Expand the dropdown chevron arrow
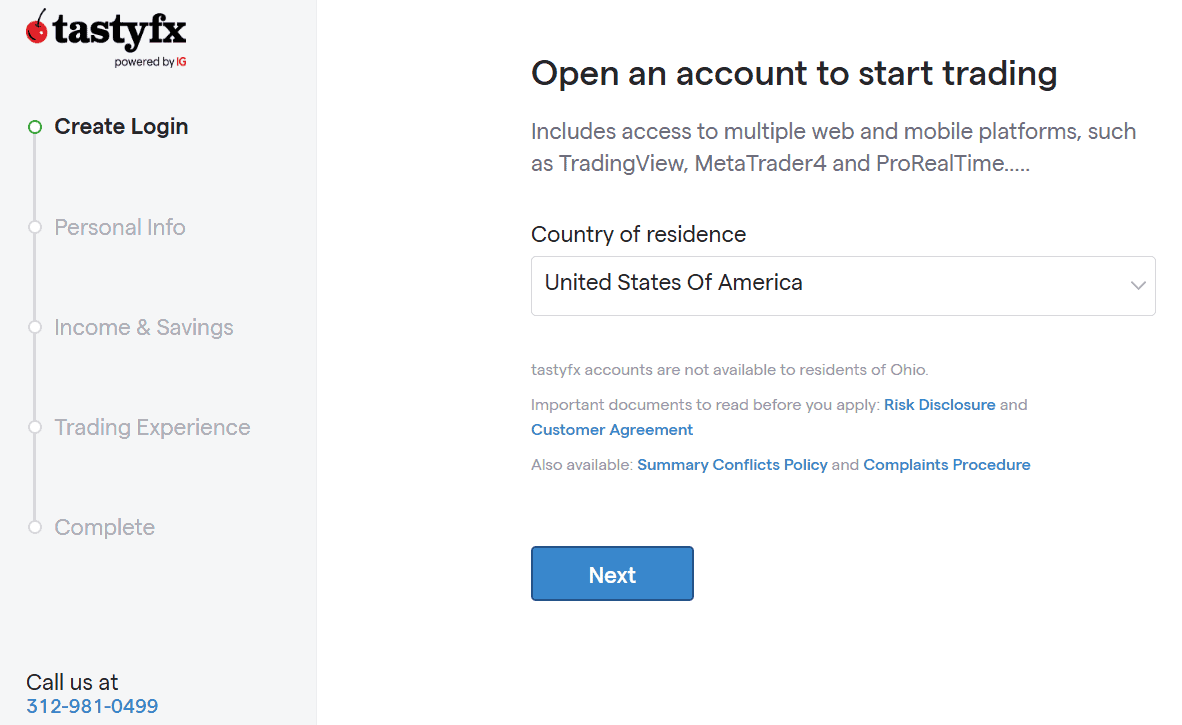Screen dimensions: 1182x725 (1138, 285)
